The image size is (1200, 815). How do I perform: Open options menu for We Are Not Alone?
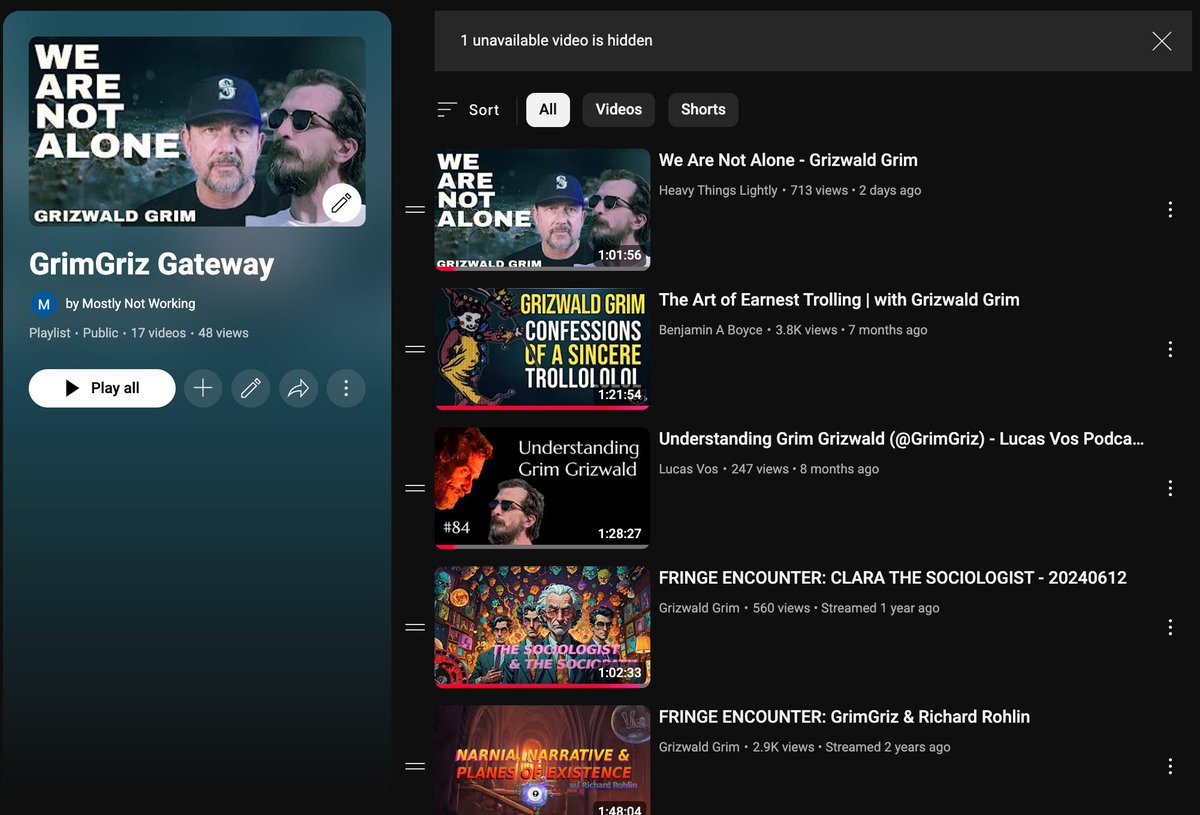[1170, 210]
